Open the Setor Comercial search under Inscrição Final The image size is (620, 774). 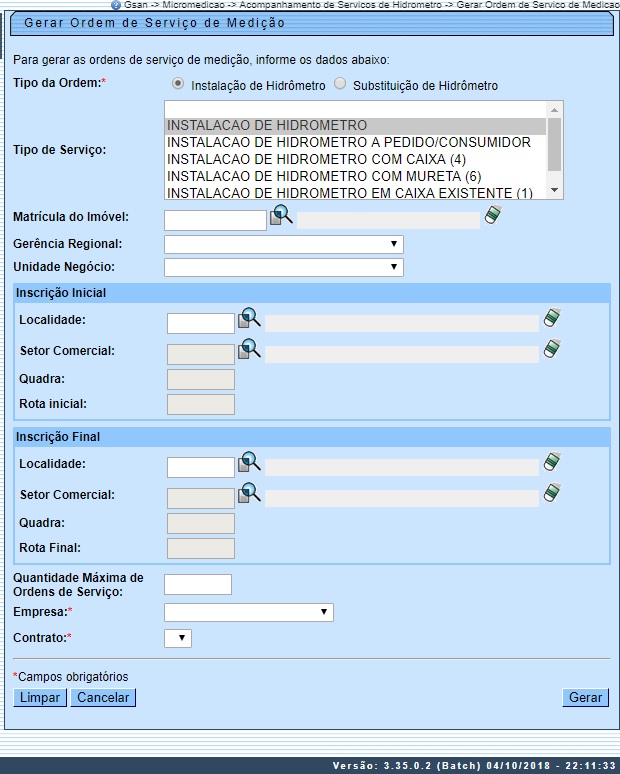(x=249, y=494)
